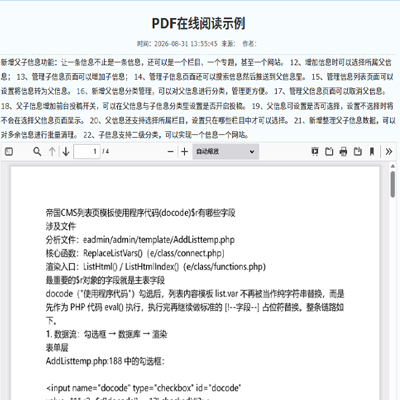Download the PDF file
400x400 pixels.
point(358,152)
